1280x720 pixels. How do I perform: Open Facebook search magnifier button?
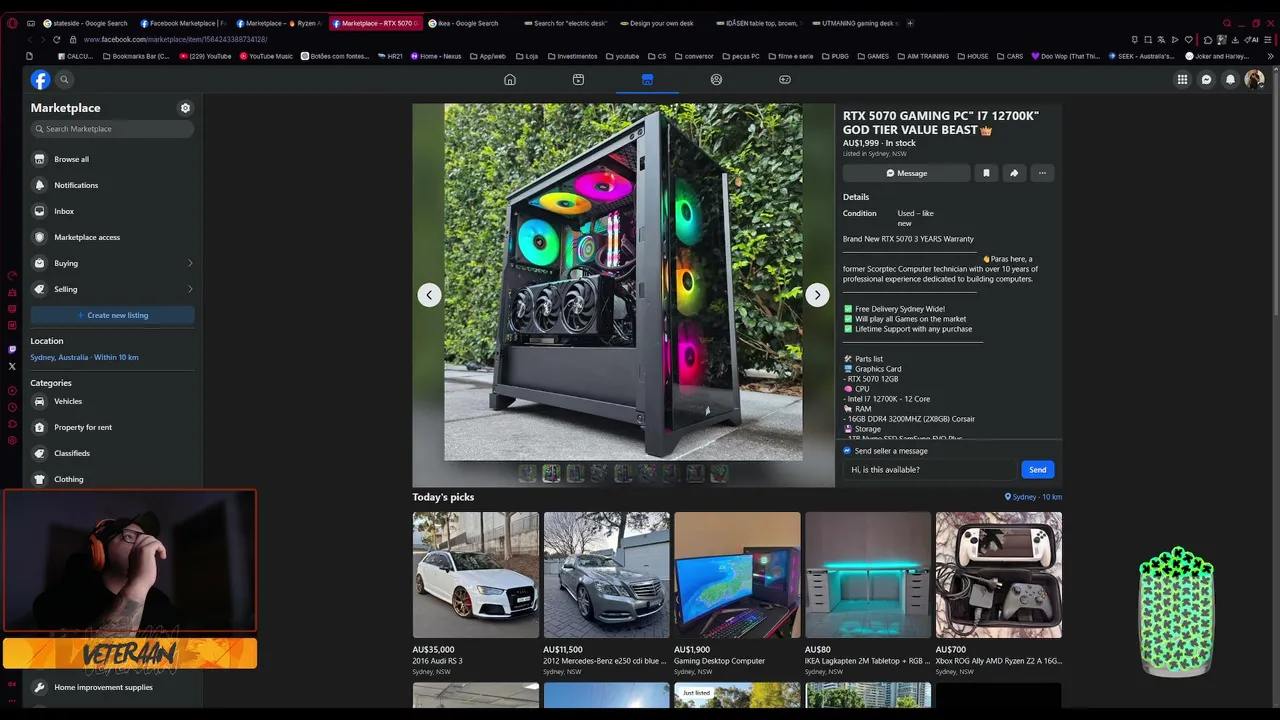pos(64,80)
